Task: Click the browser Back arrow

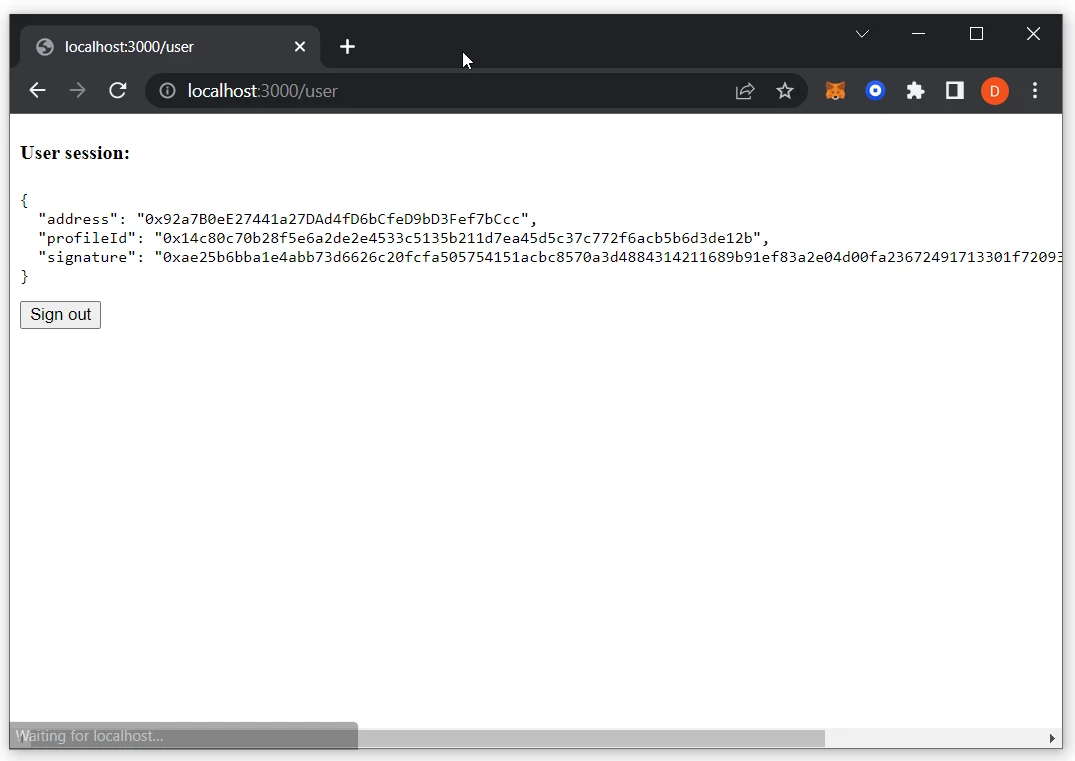Action: pos(37,91)
